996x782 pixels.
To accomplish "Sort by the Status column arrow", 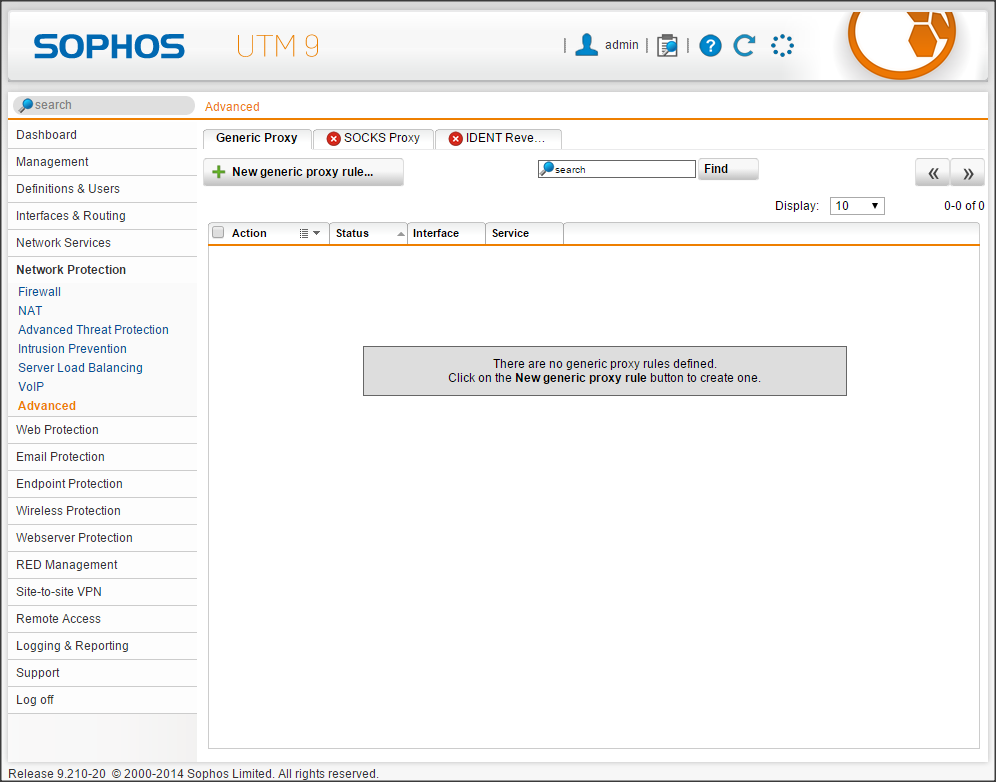I will [401, 233].
